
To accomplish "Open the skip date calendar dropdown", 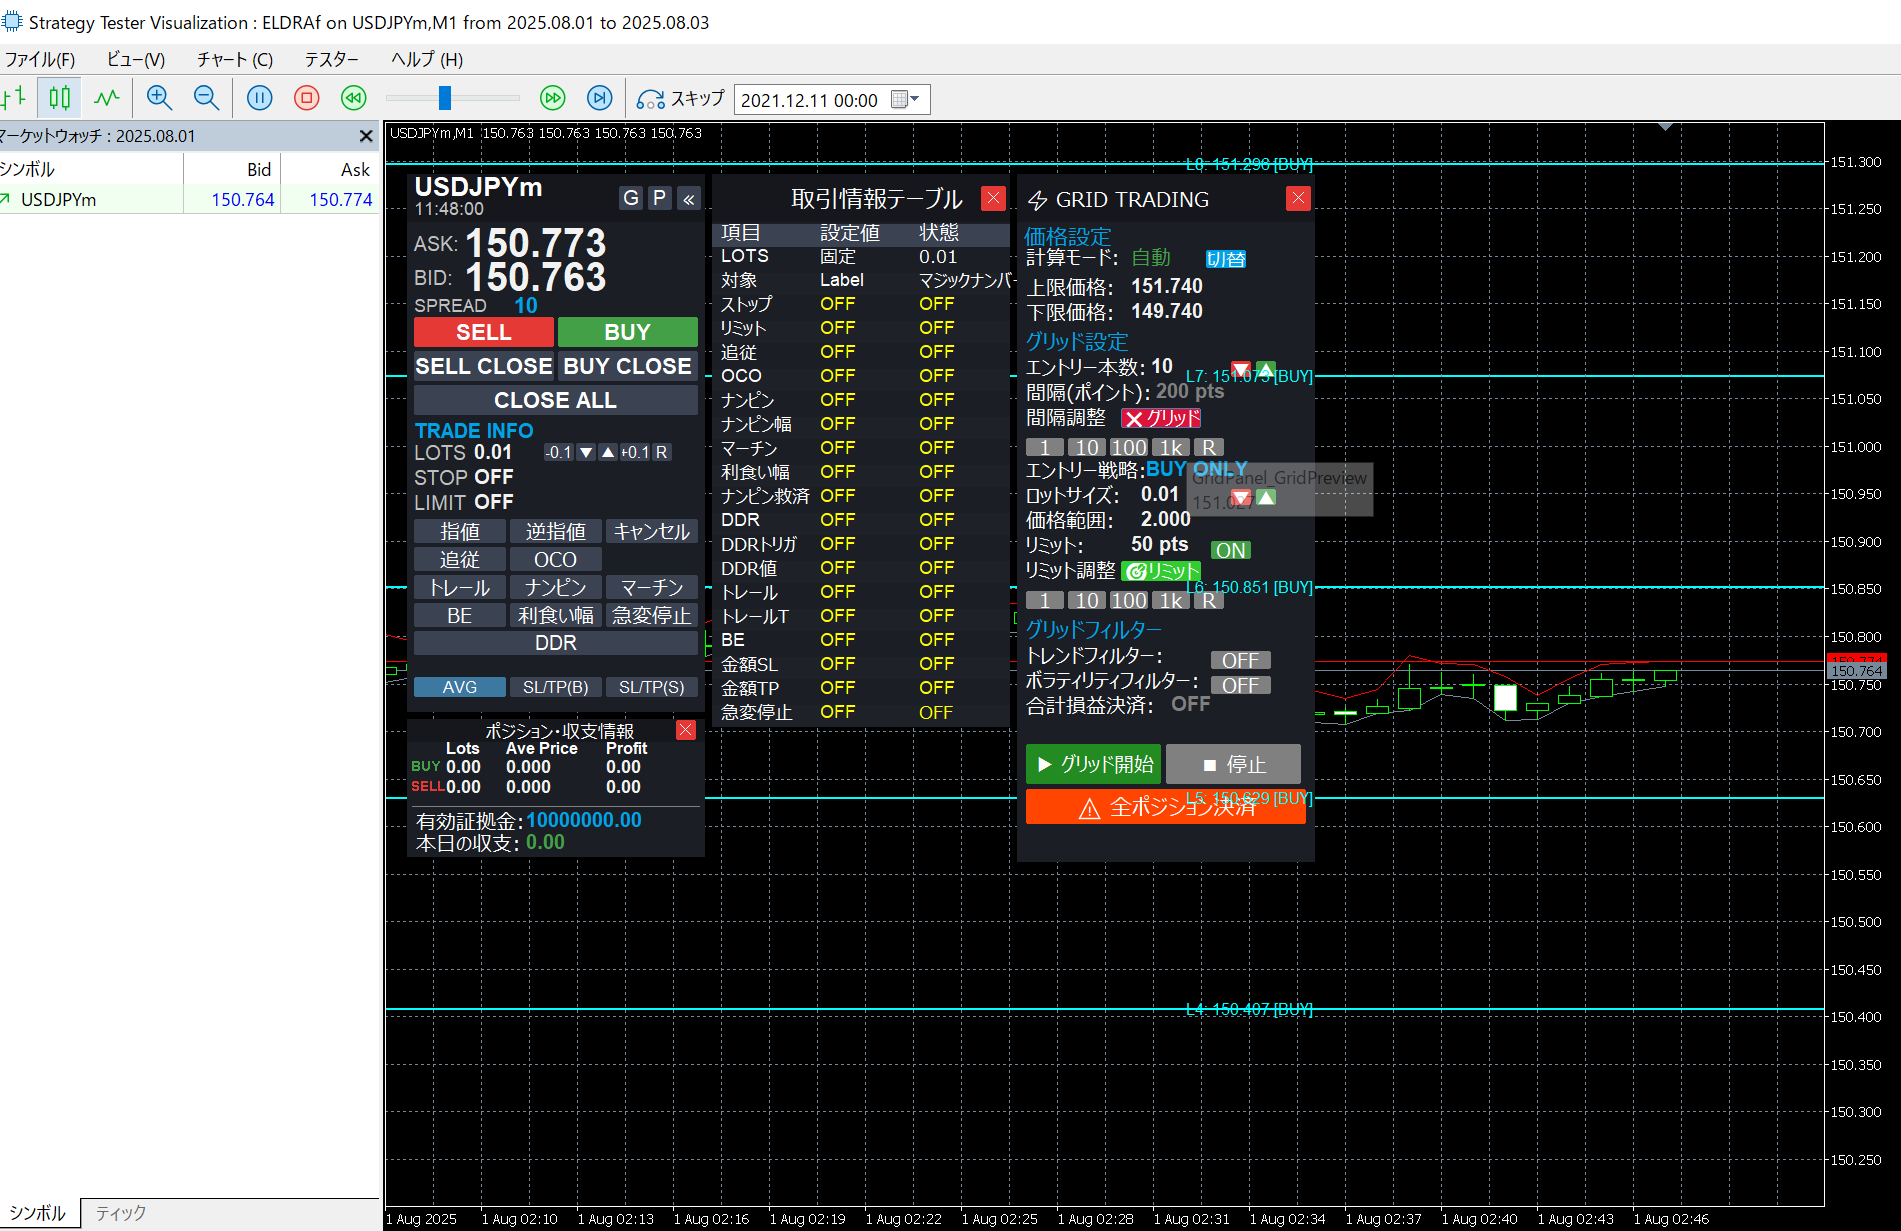I will click(x=905, y=99).
